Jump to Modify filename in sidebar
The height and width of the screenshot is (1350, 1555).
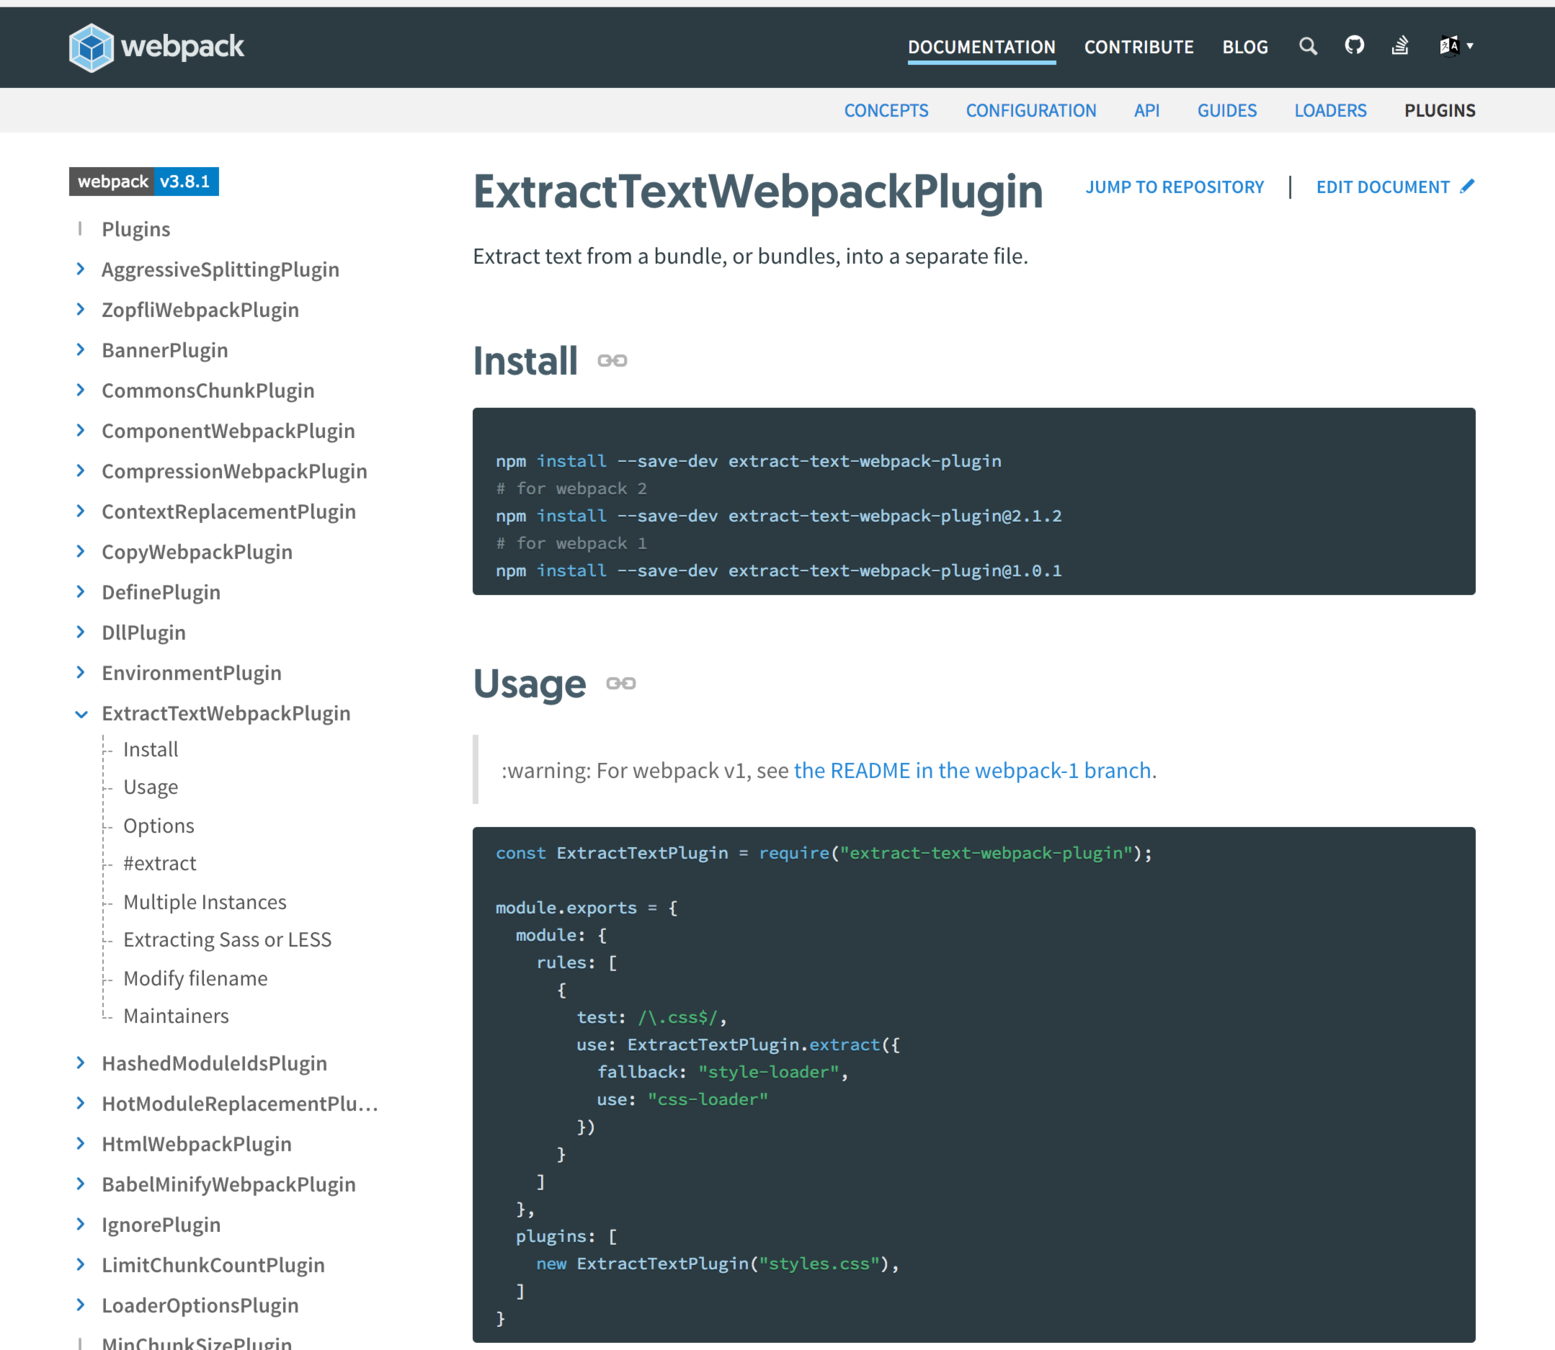point(195,978)
